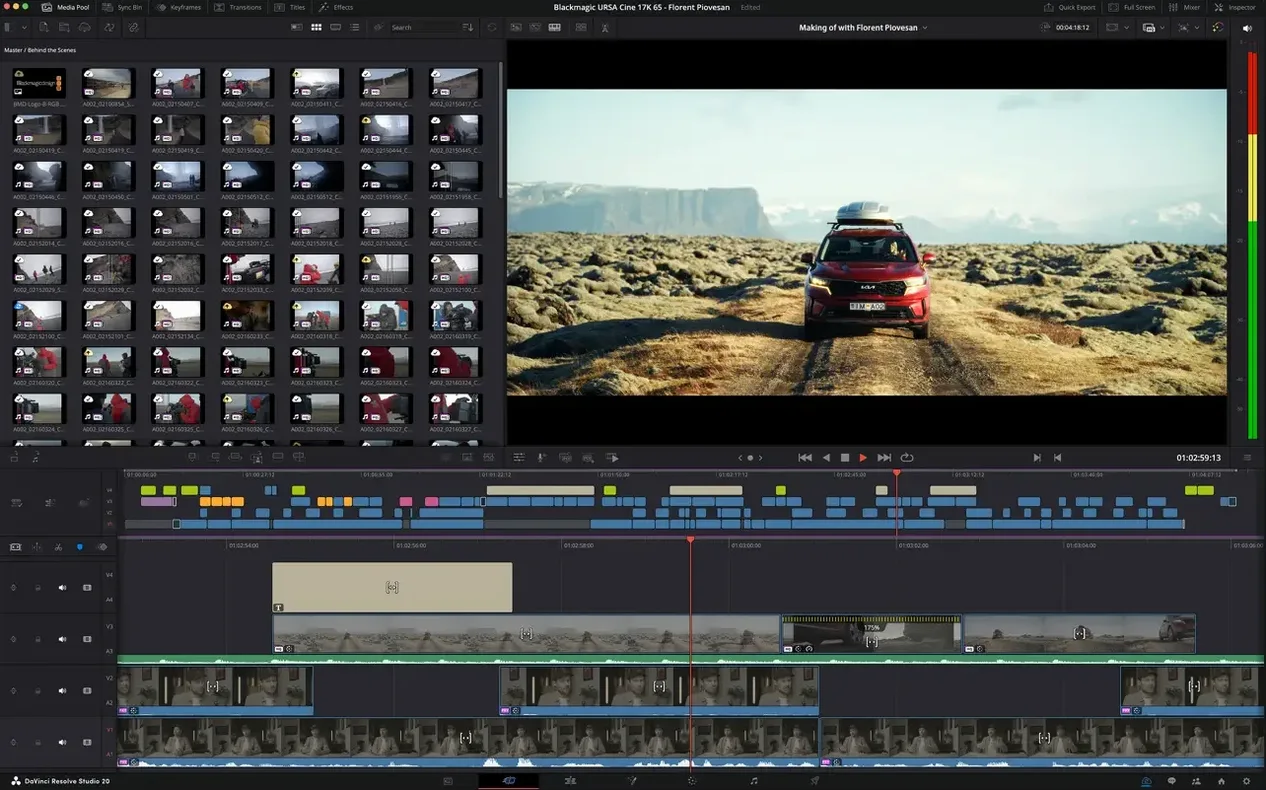1266x790 pixels.
Task: Click the timecode field 00:04:18:12
Action: pyautogui.click(x=1072, y=28)
